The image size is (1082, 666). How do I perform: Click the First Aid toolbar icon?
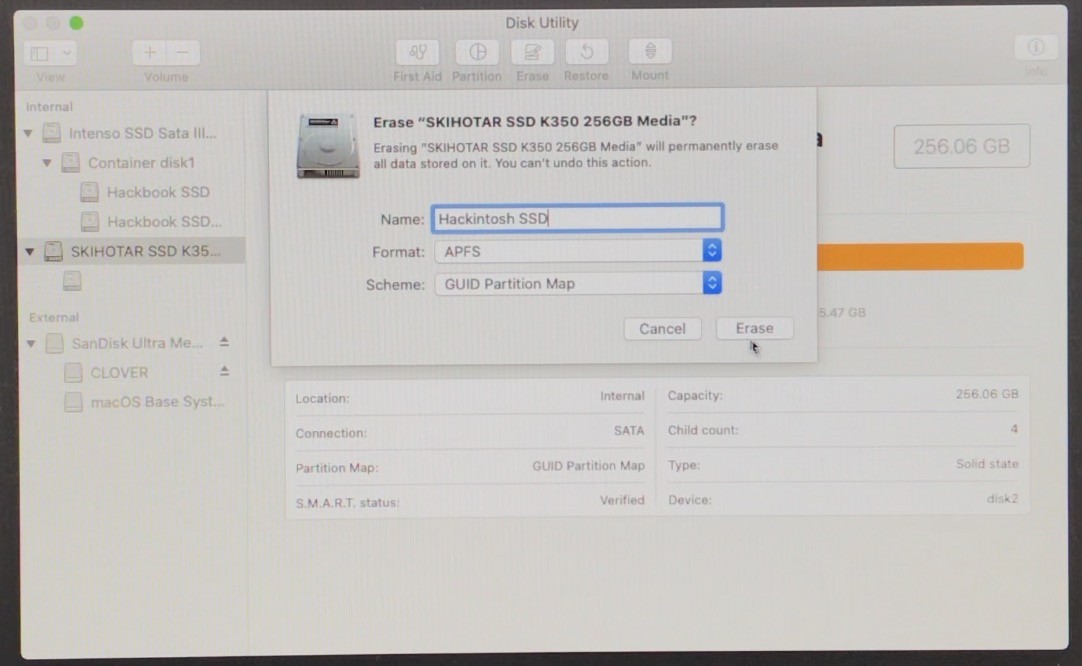[x=417, y=52]
